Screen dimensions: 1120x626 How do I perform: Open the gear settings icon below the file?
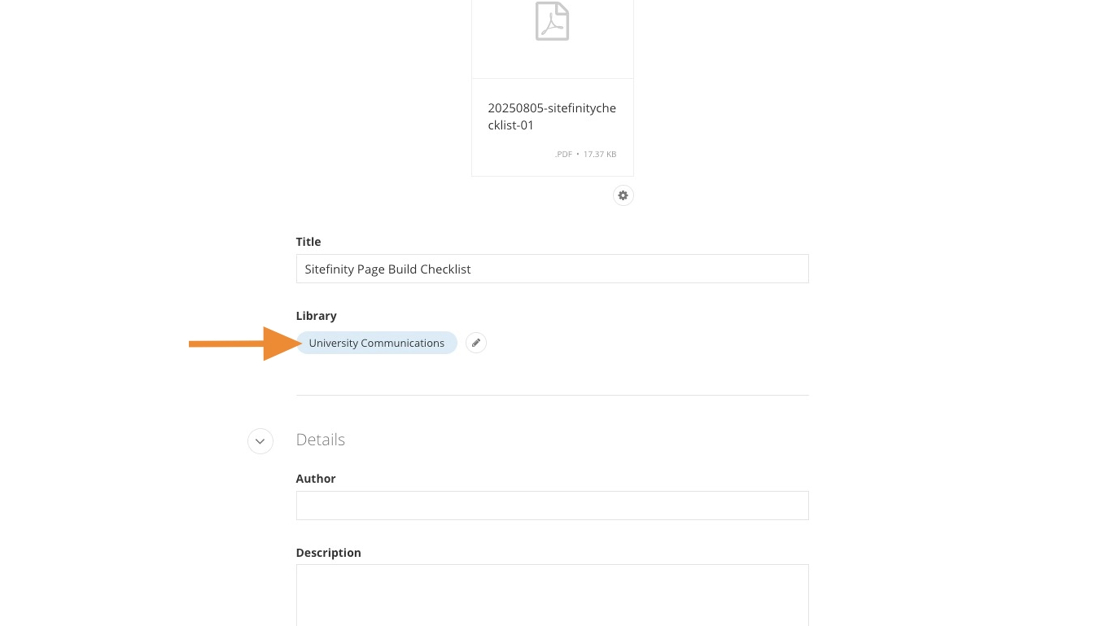(x=623, y=195)
